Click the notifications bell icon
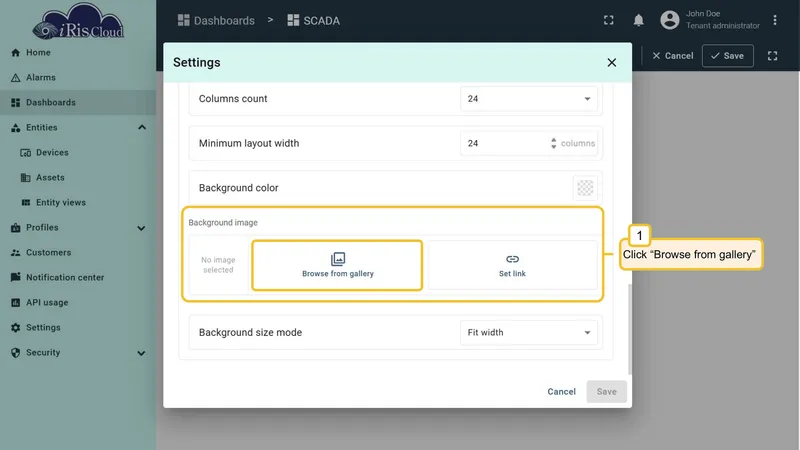The height and width of the screenshot is (450, 800). point(638,20)
